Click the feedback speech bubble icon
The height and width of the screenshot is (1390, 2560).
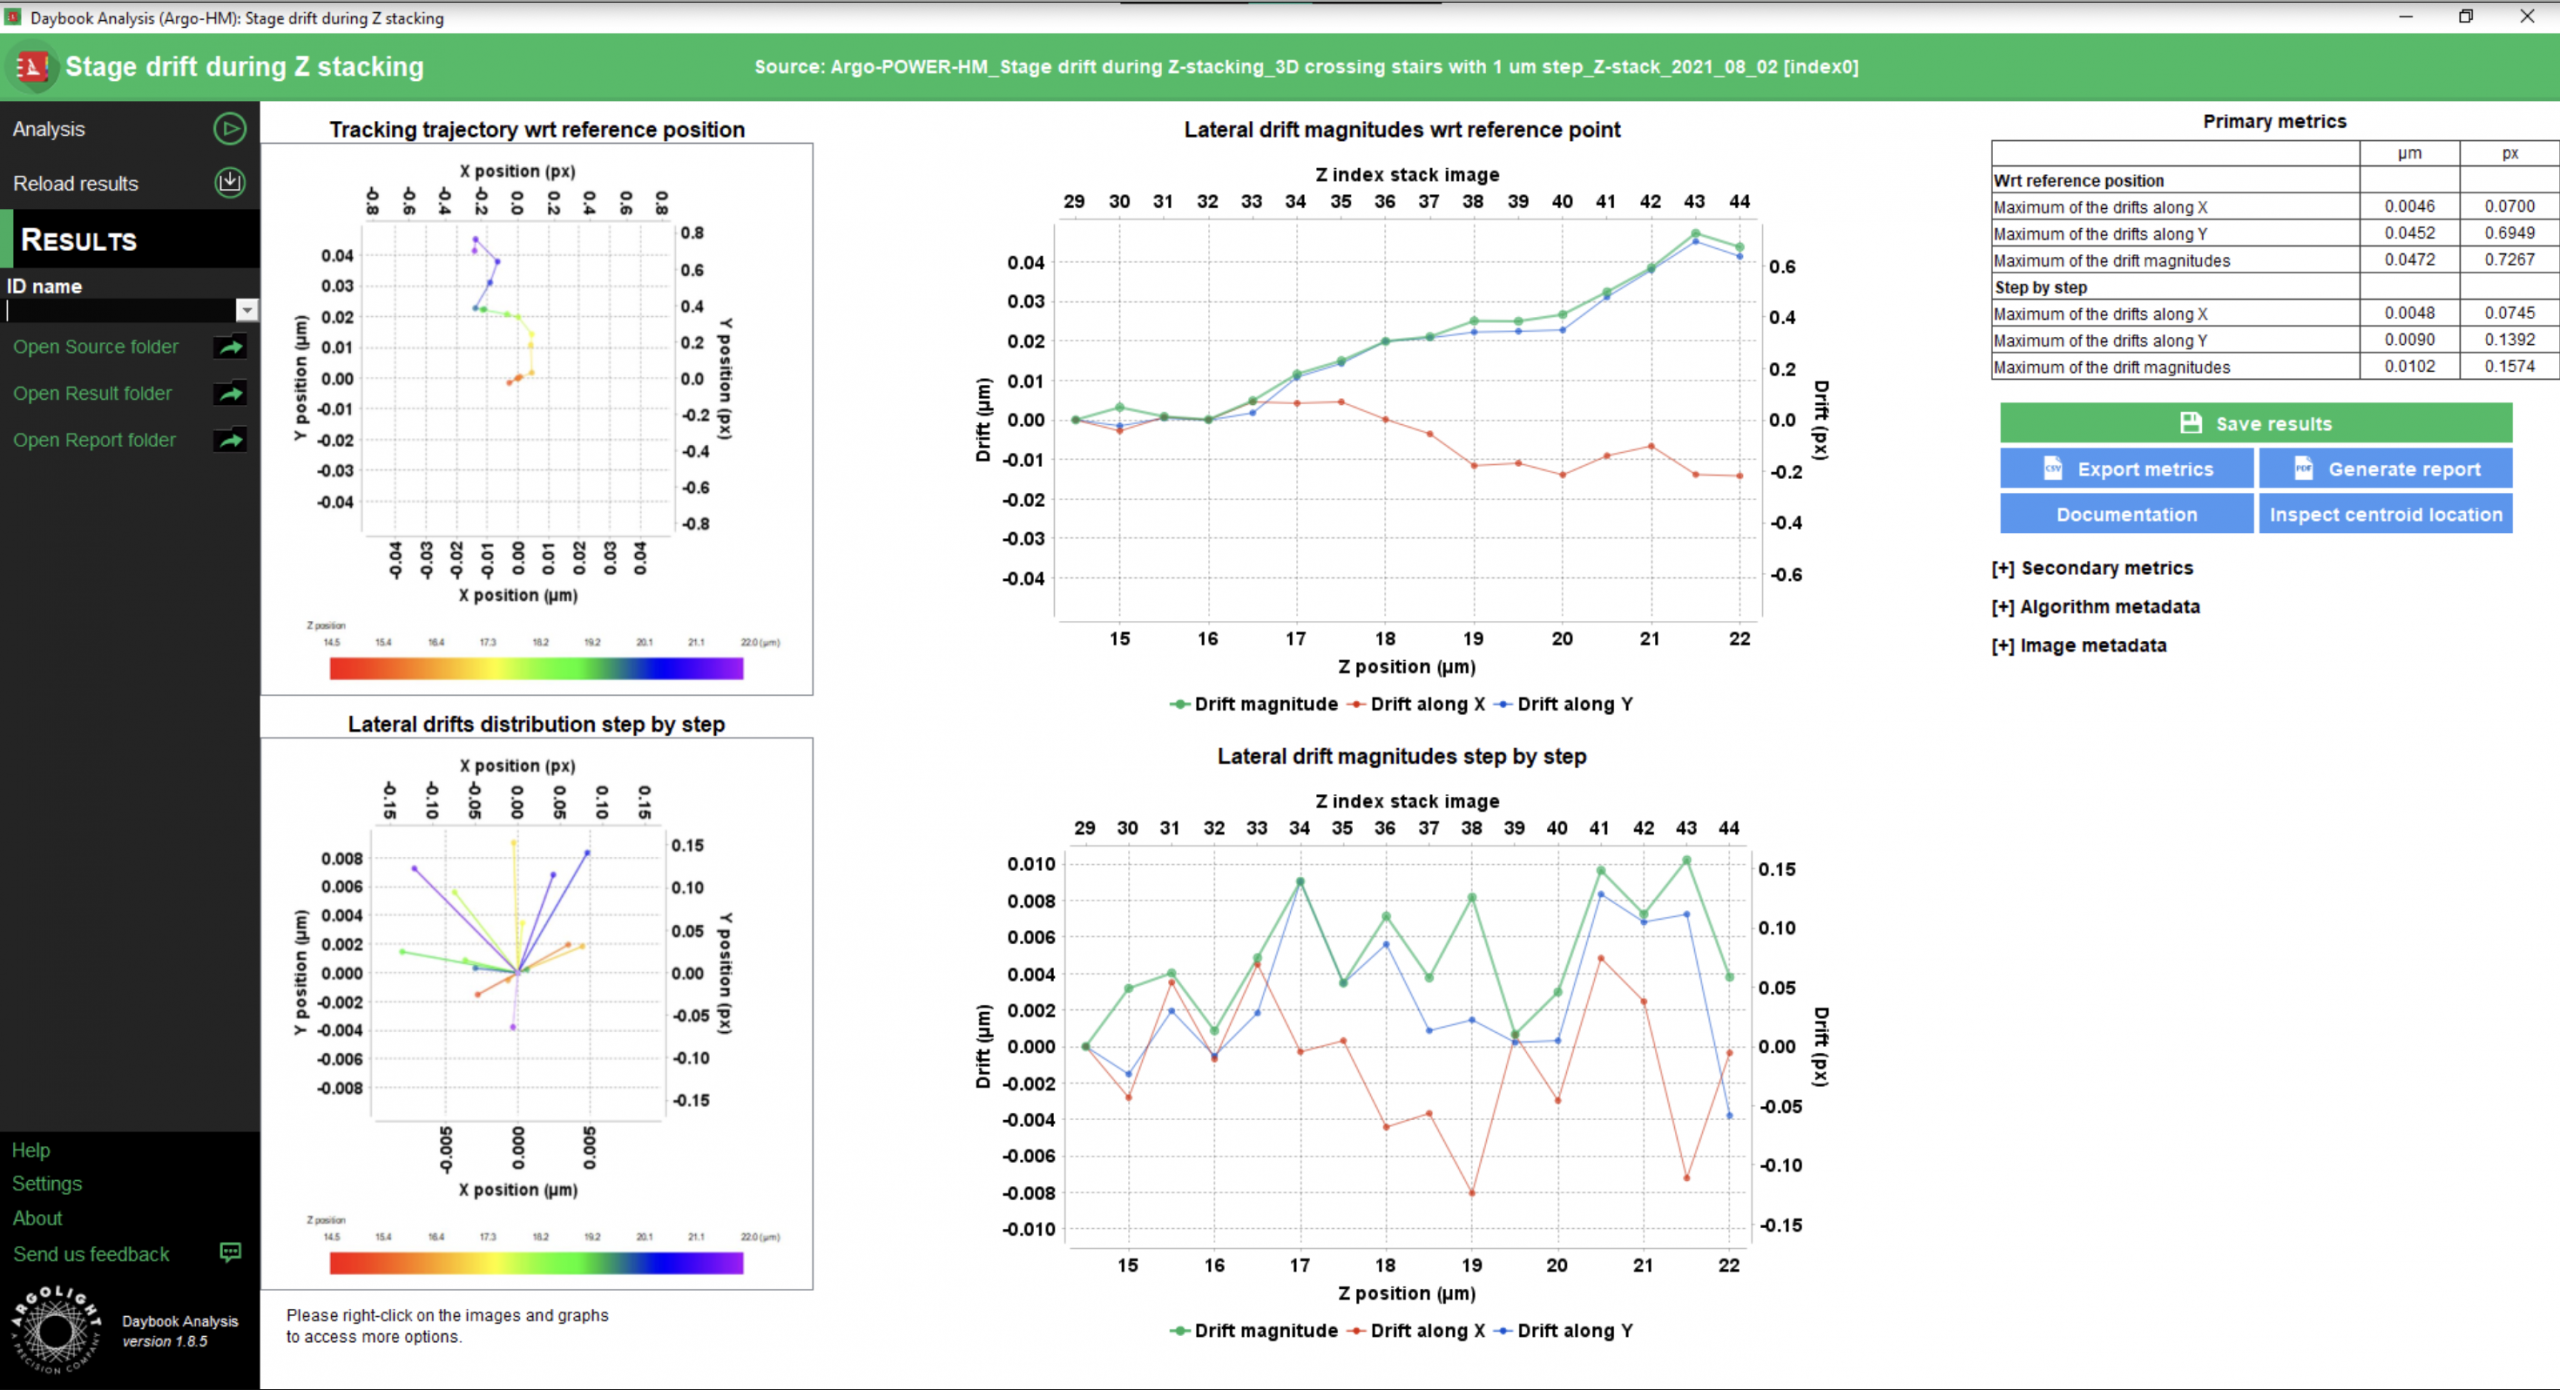[230, 1253]
